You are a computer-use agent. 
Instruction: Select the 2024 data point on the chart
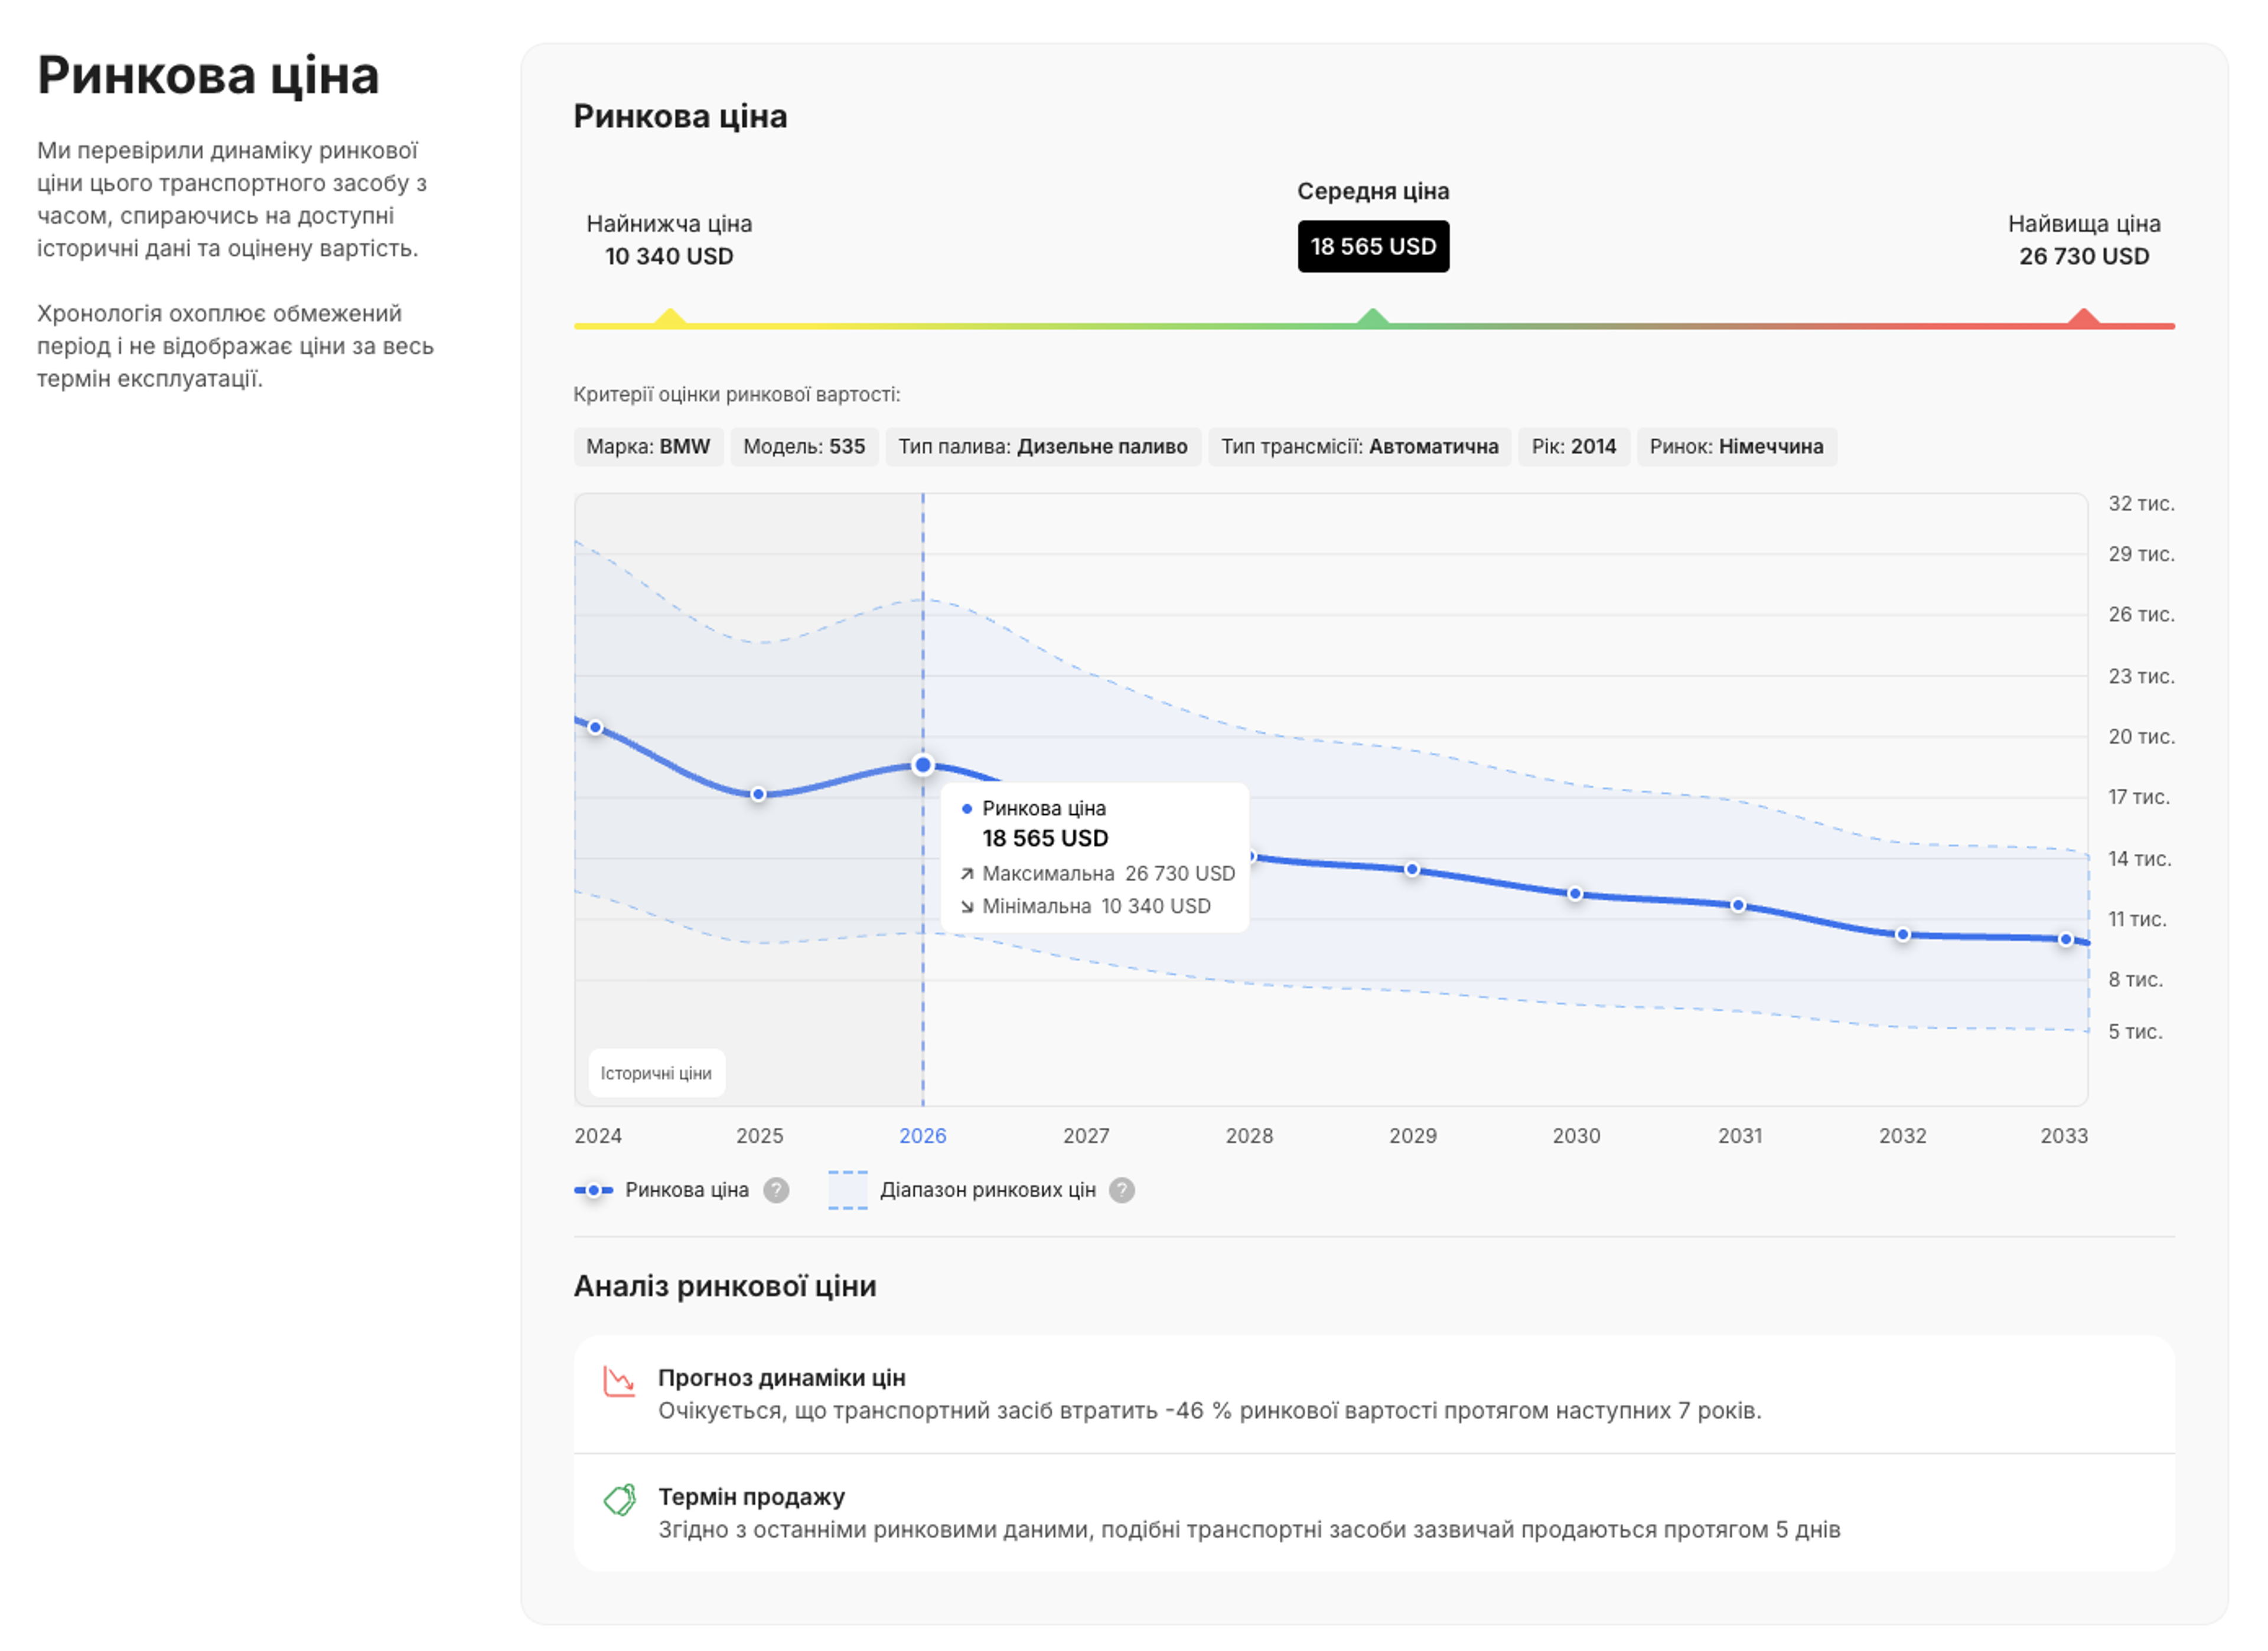(x=595, y=727)
